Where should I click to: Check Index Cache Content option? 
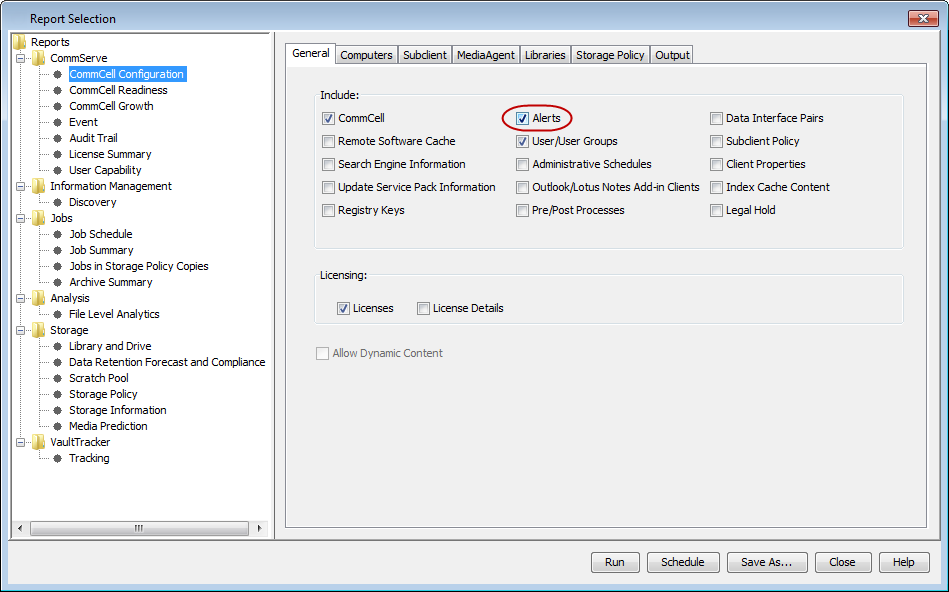pyautogui.click(x=717, y=188)
